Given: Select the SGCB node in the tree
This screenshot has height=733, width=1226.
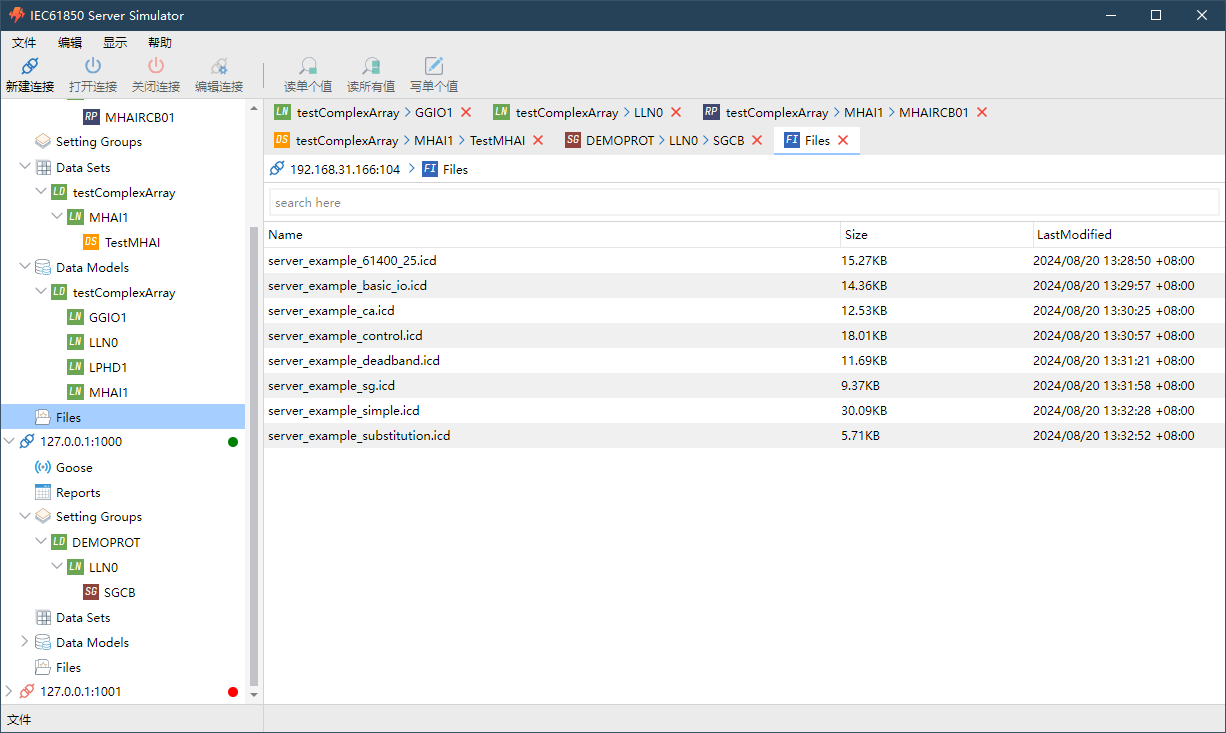Looking at the screenshot, I should coord(119,592).
